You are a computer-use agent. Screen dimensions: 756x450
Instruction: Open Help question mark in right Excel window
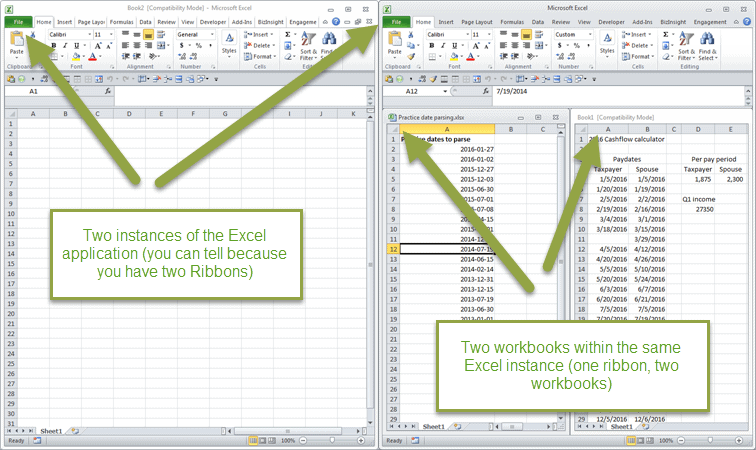[x=747, y=22]
